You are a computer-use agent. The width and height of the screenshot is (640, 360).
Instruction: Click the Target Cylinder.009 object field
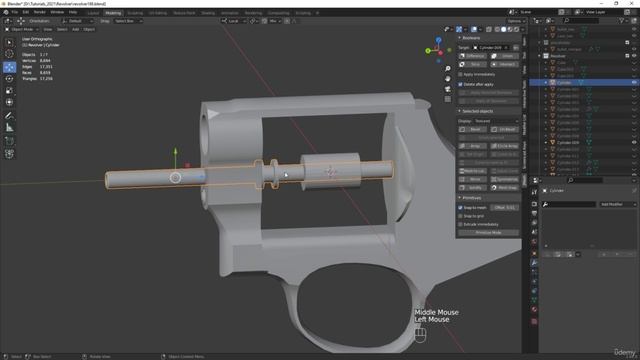tap(491, 48)
